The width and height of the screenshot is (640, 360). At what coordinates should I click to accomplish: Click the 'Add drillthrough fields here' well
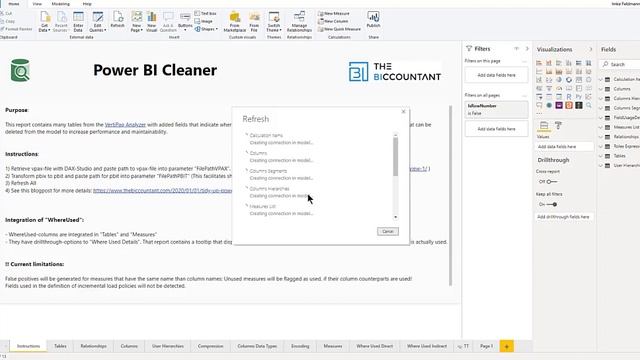coord(563,217)
